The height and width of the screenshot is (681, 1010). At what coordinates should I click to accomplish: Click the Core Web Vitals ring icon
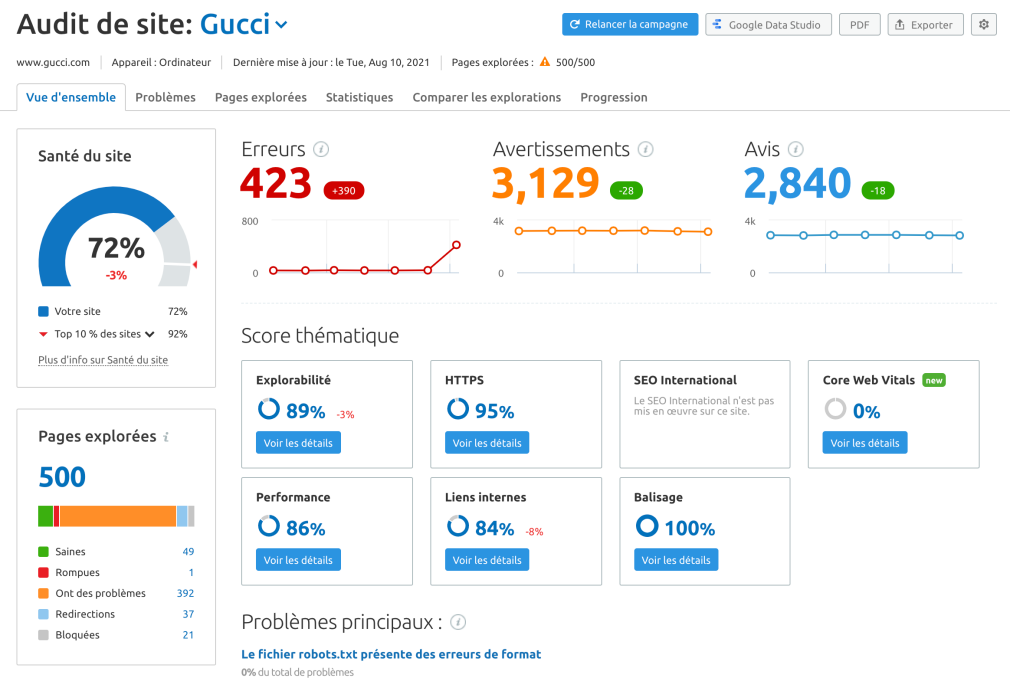tap(835, 408)
